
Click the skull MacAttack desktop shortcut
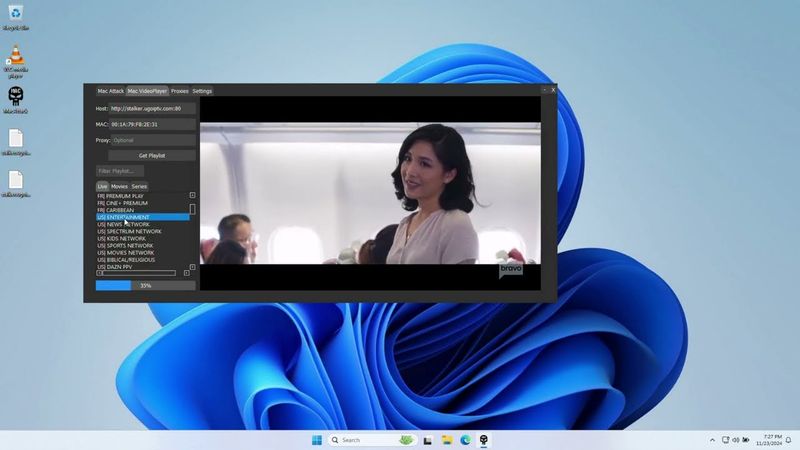(x=15, y=96)
